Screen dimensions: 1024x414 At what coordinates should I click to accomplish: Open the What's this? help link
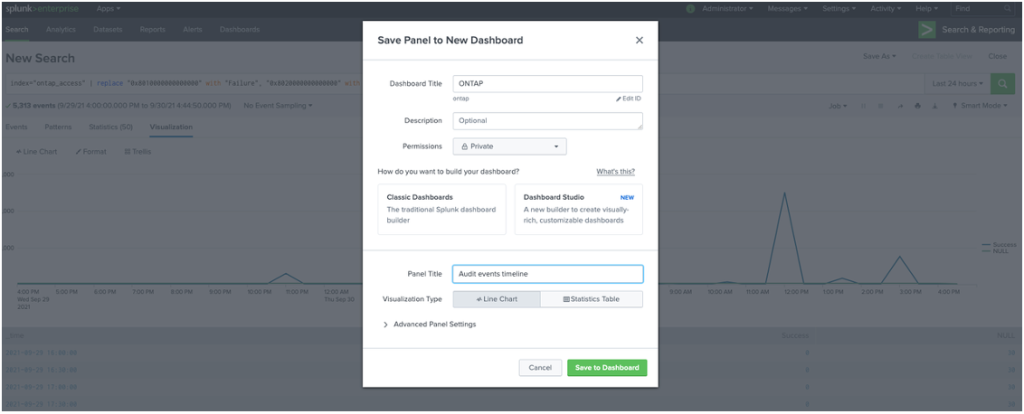pos(615,172)
